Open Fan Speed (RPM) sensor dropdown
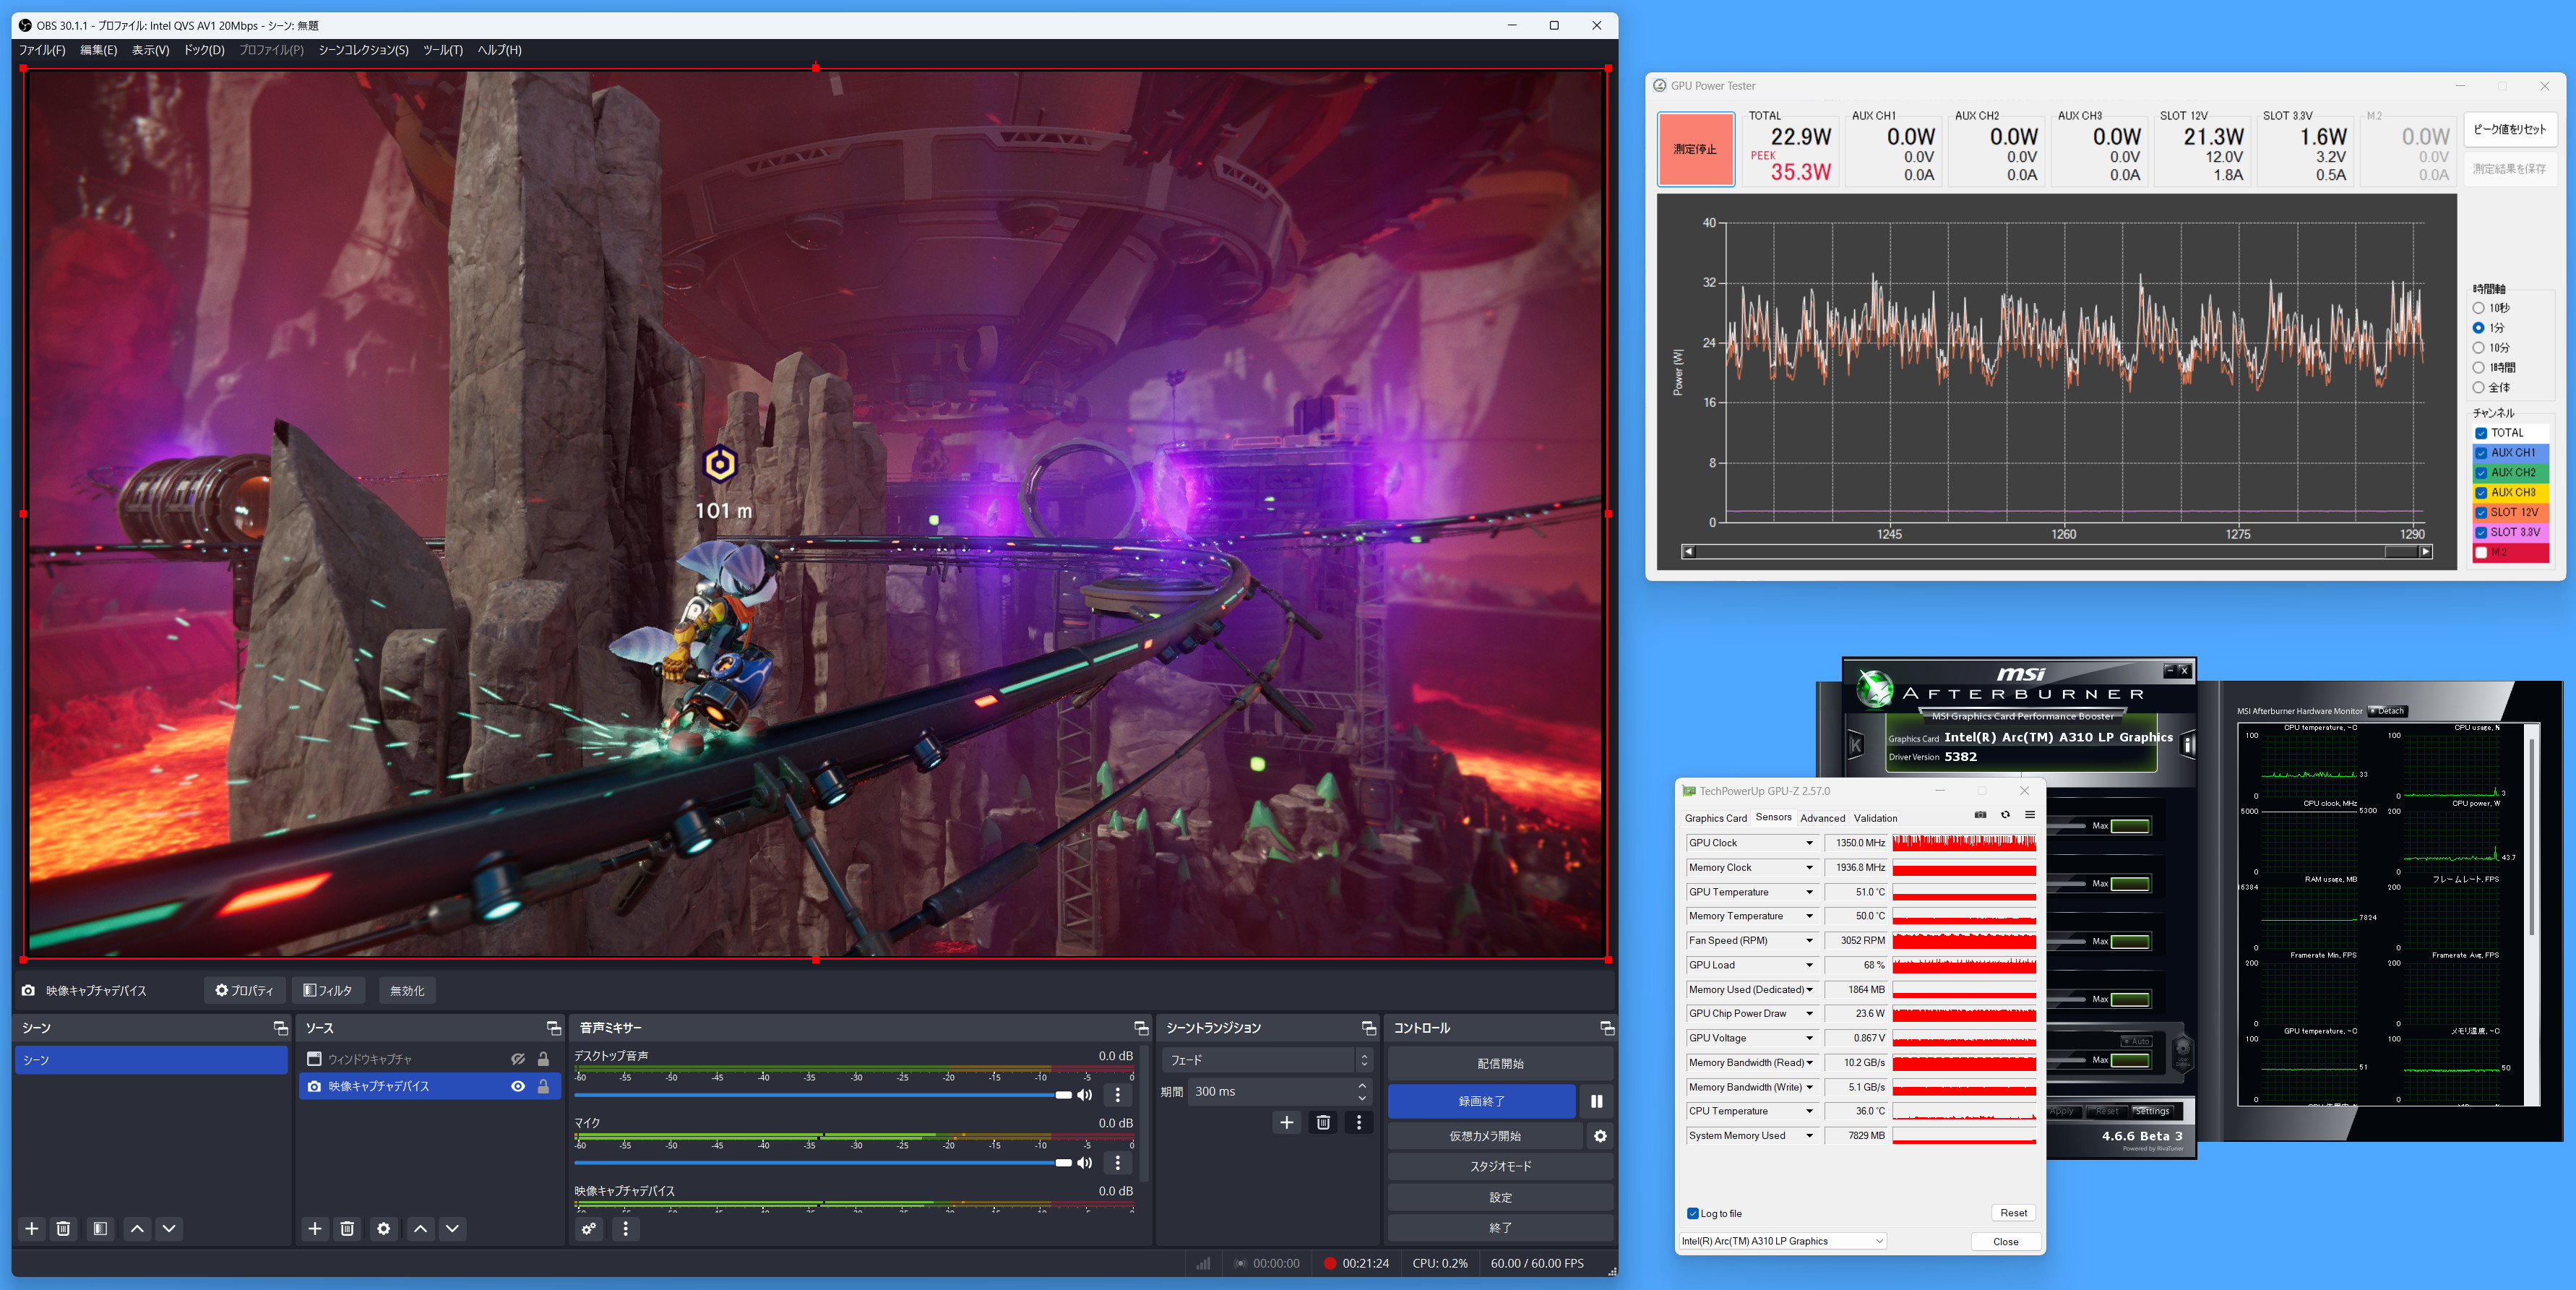The height and width of the screenshot is (1290, 2576). pyautogui.click(x=1809, y=941)
